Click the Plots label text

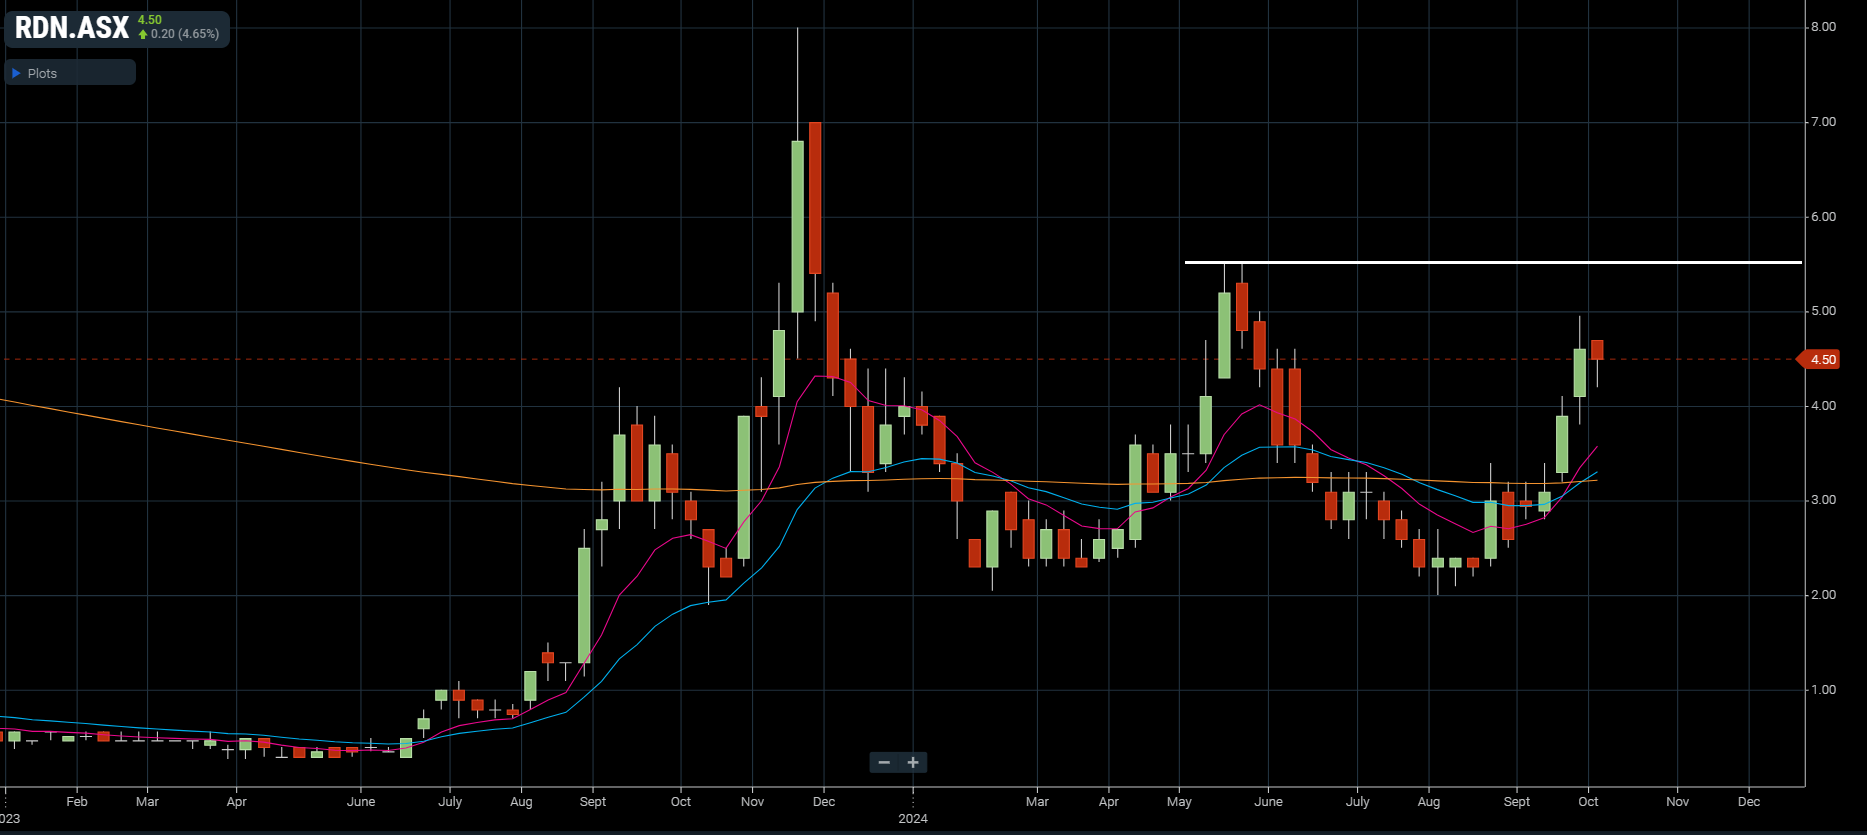[42, 73]
